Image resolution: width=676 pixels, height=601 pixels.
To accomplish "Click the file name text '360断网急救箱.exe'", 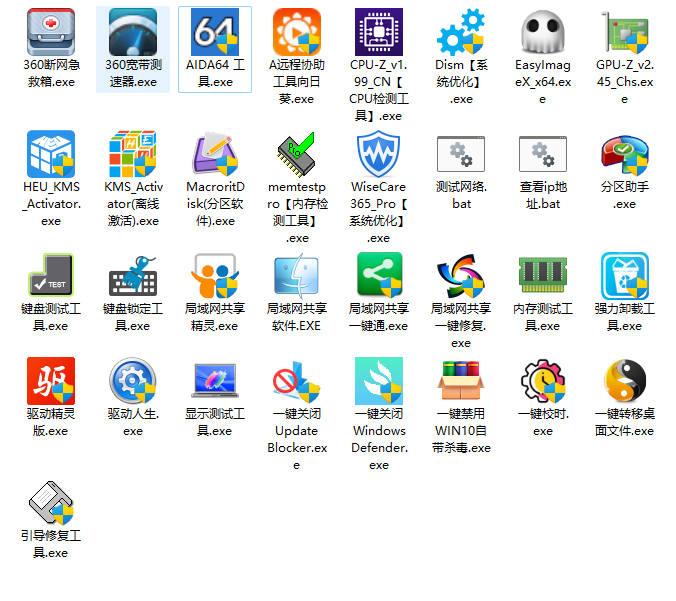I will 51,73.
